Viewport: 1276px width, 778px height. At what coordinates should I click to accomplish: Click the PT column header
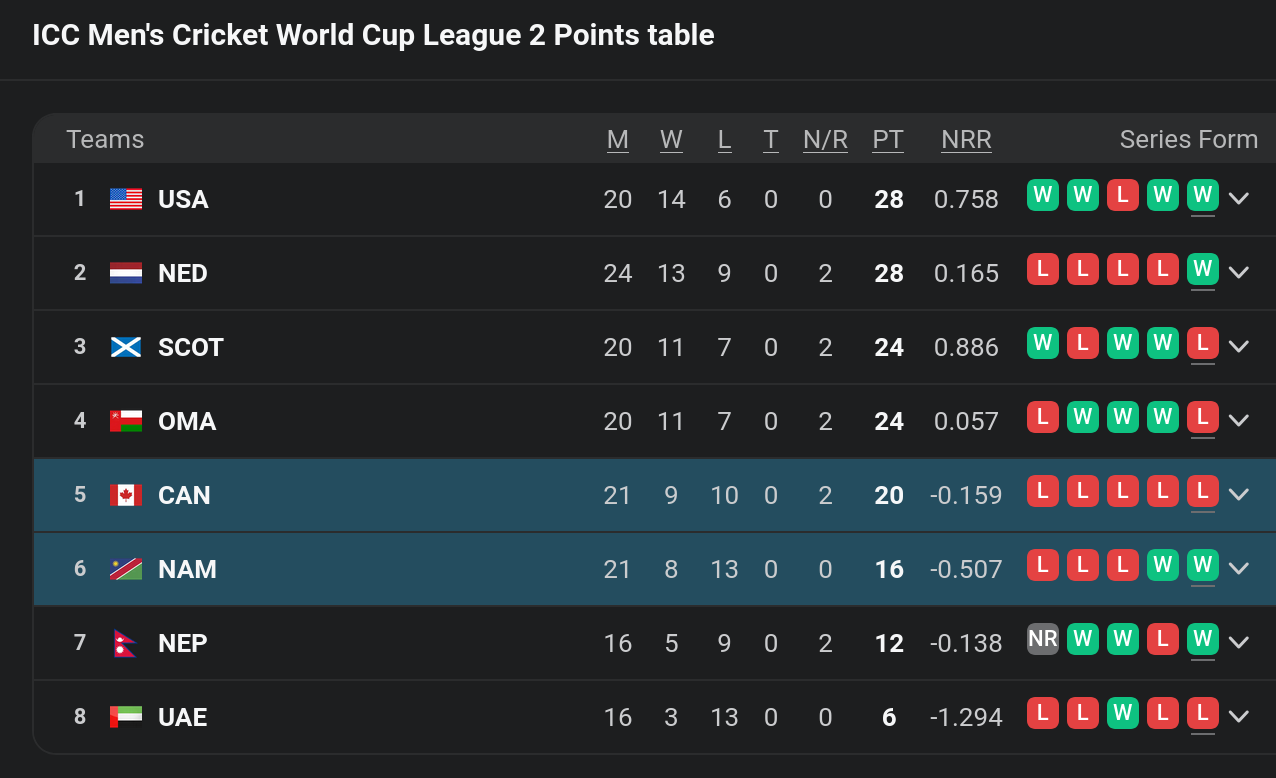(888, 140)
